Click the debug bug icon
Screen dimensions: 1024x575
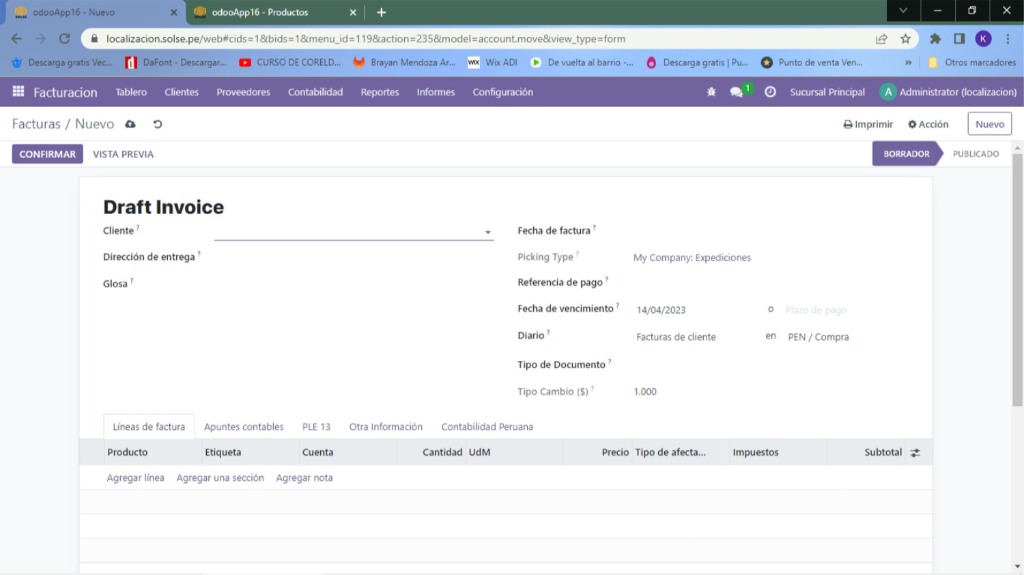(711, 92)
